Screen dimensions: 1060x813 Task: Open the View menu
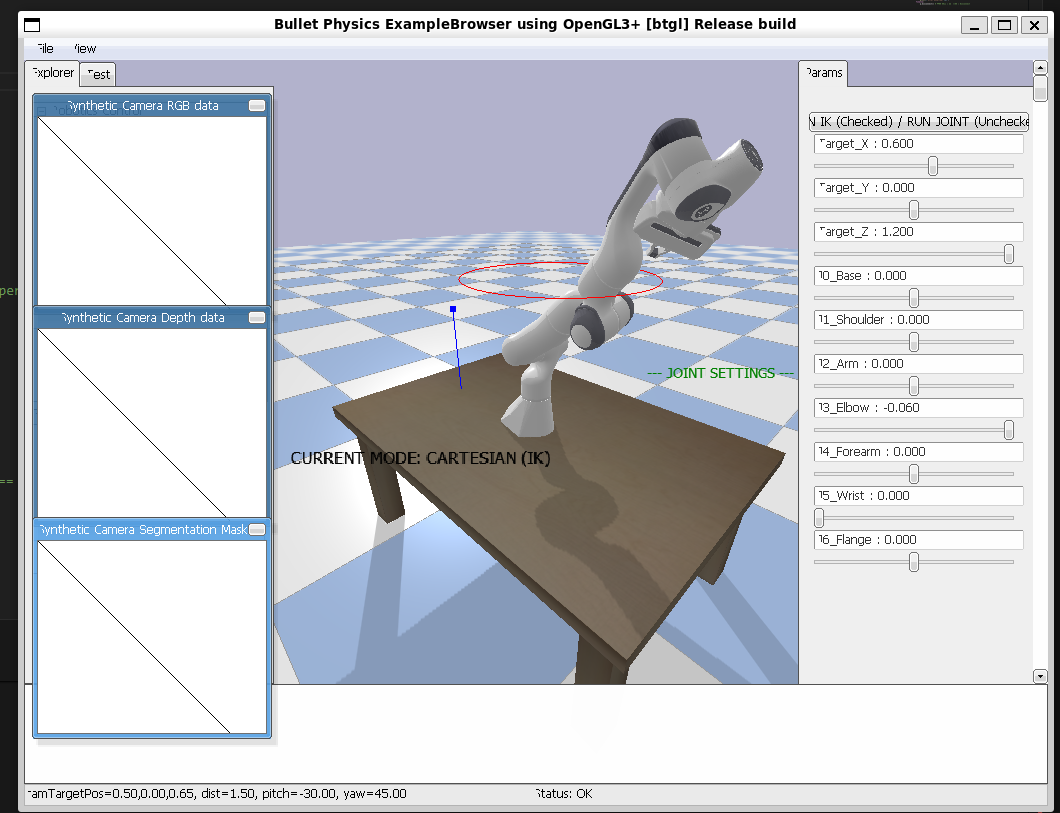[x=85, y=49]
